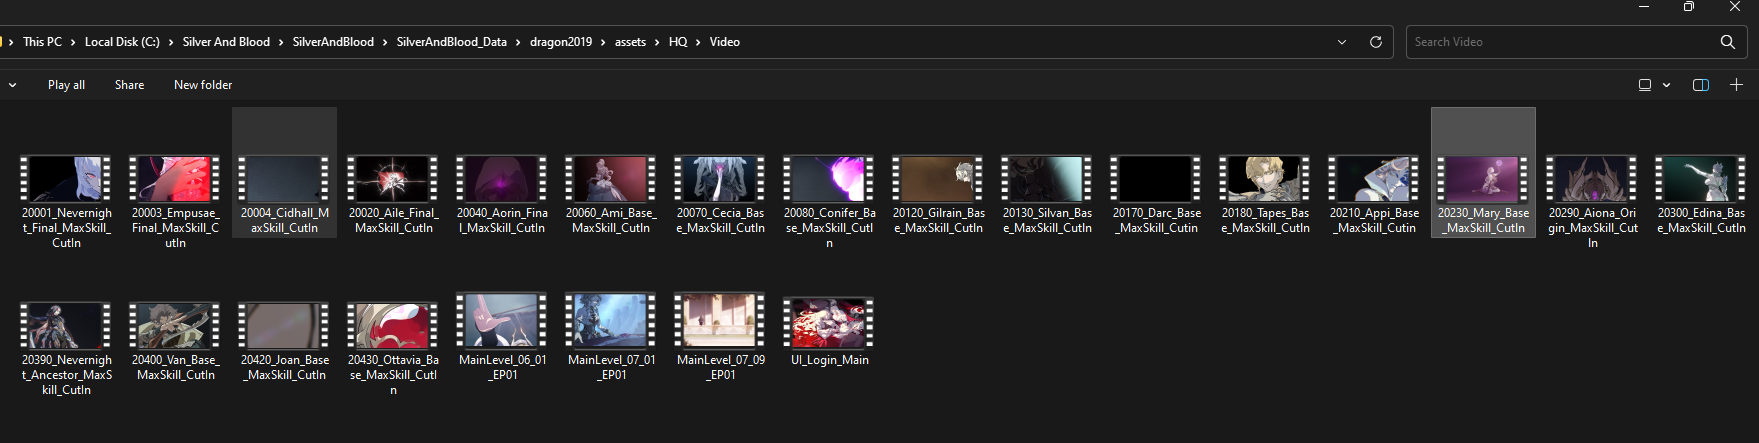
Task: Select the 20300_Edina_Base_MaxSkill_CutIn video icon
Action: (1701, 179)
